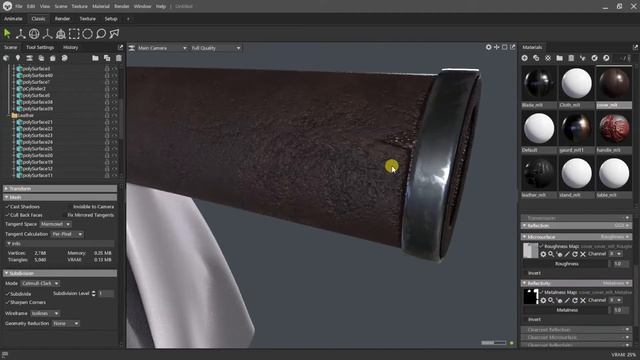The height and width of the screenshot is (360, 640).
Task: Open Tangent Calculation dropdown
Action: (x=67, y=234)
